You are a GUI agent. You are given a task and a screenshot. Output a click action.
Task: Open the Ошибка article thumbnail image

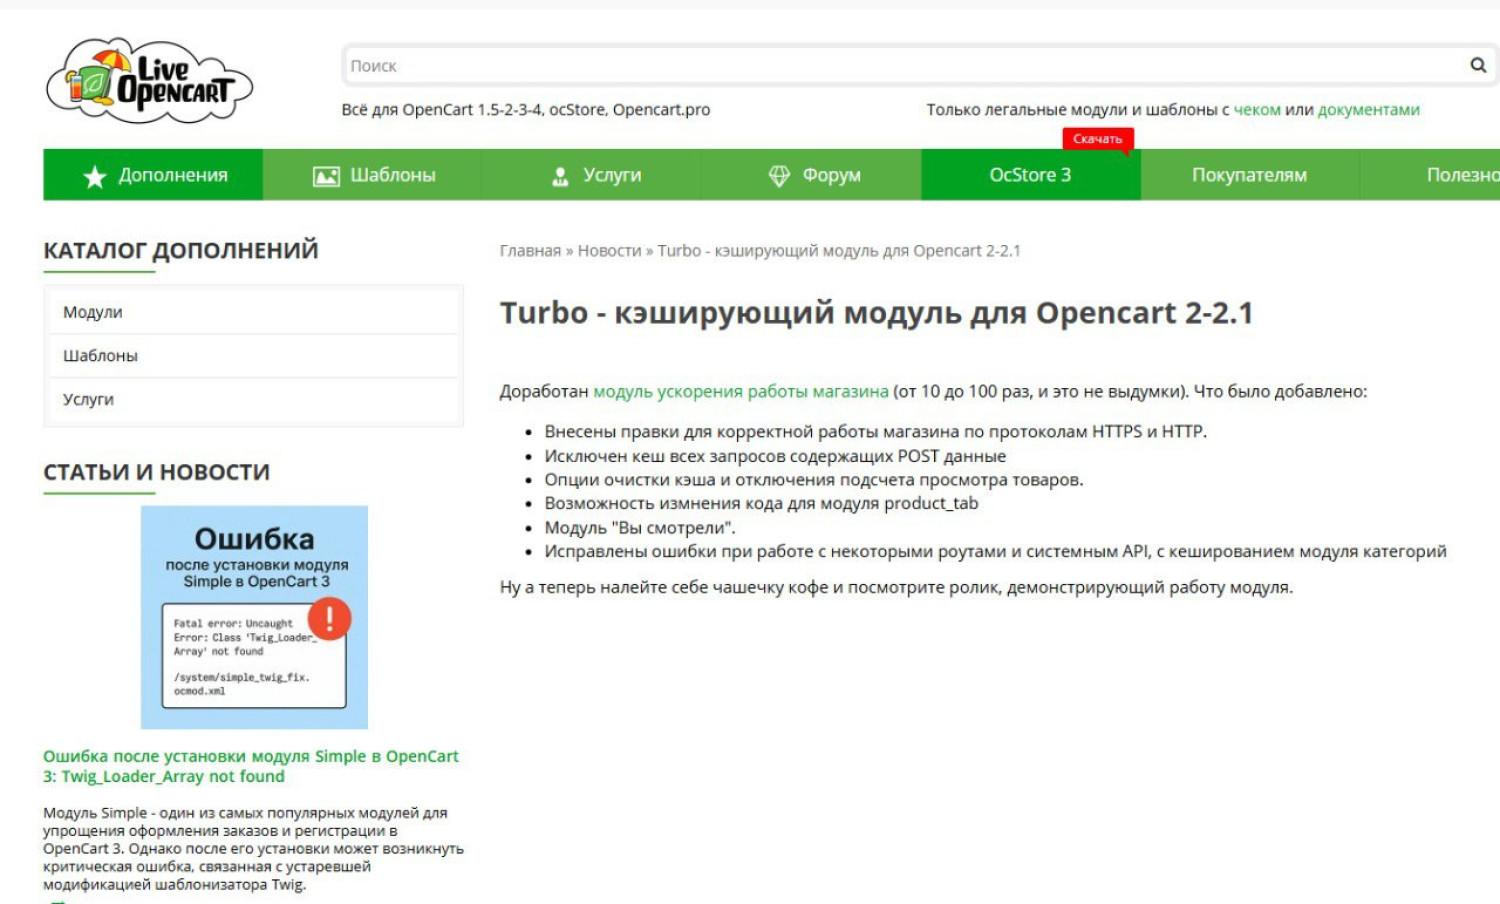254,617
